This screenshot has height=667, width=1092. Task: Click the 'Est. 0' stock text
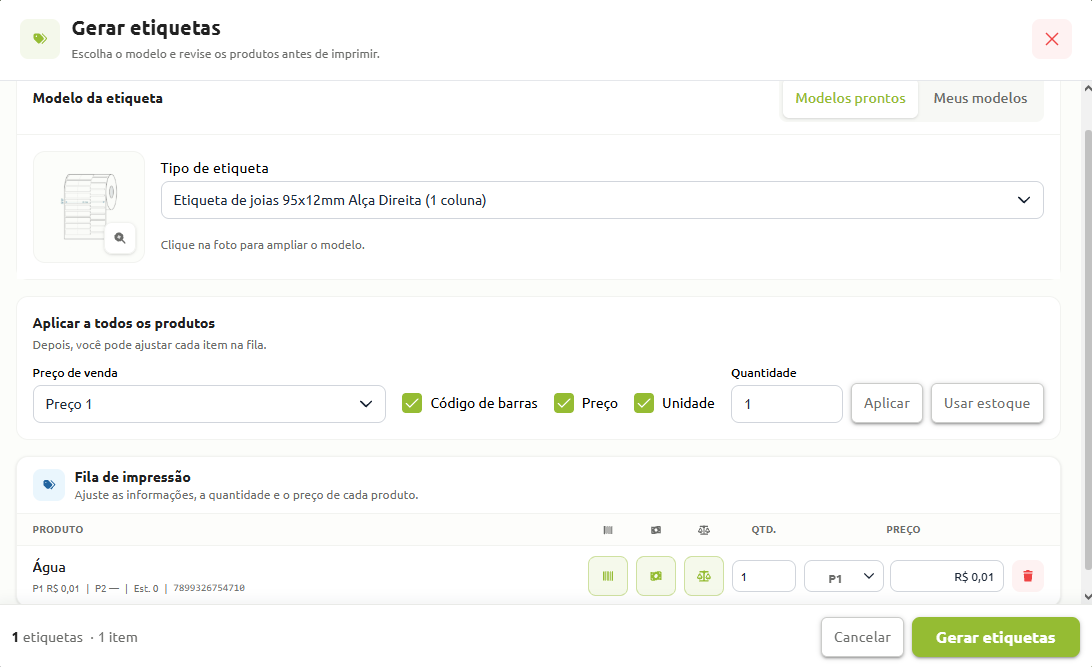146,588
